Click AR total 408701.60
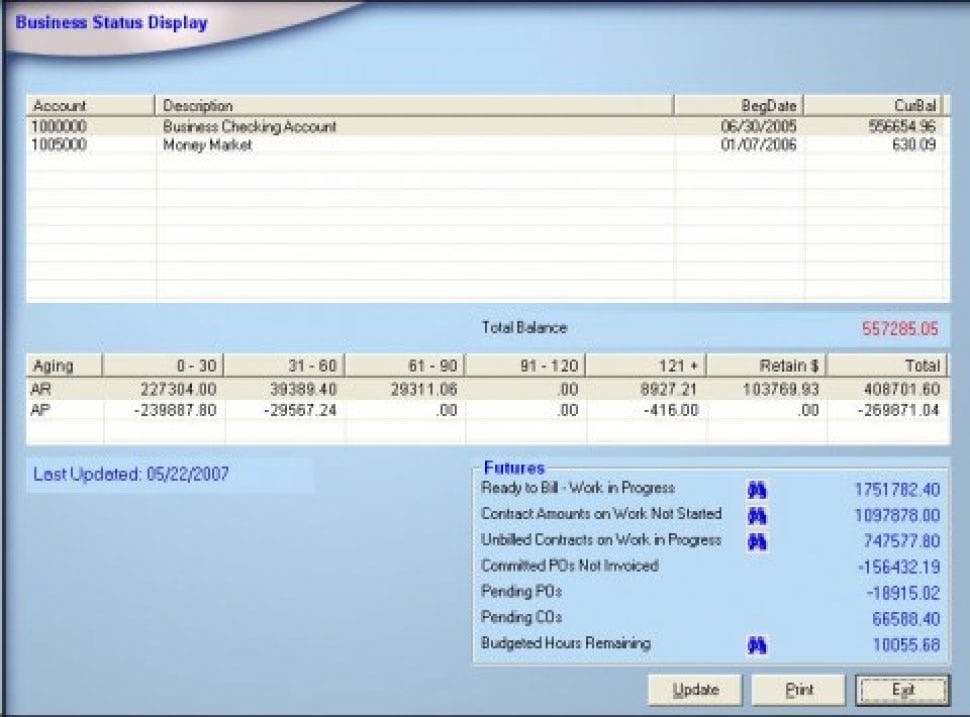 901,389
